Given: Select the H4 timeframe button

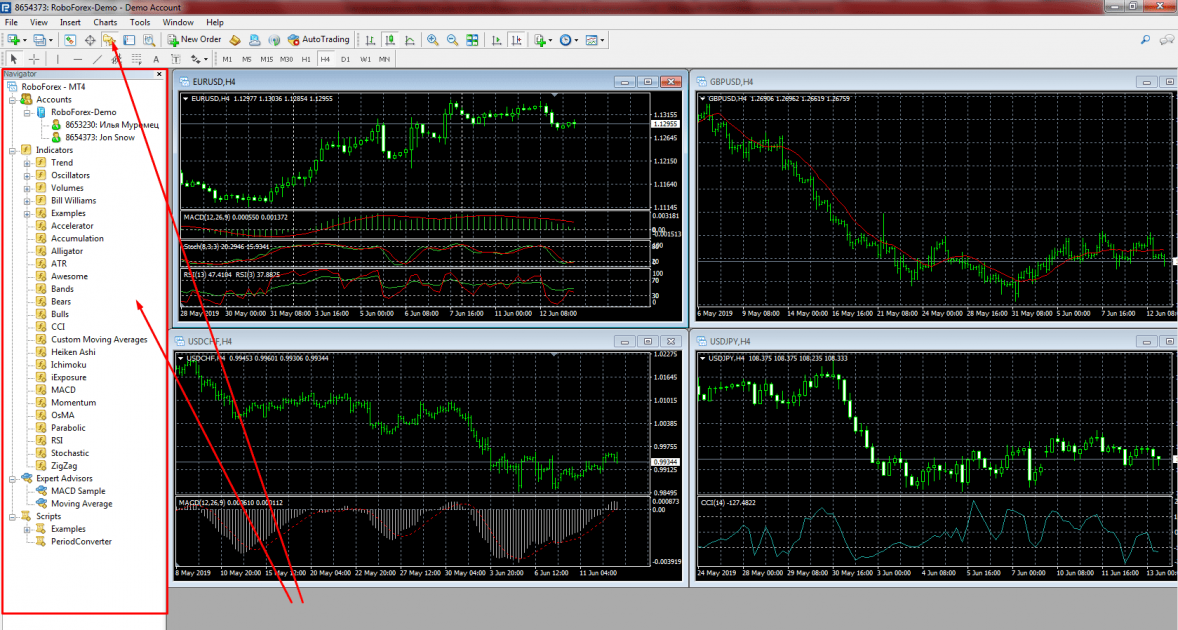Looking at the screenshot, I should pos(325,59).
